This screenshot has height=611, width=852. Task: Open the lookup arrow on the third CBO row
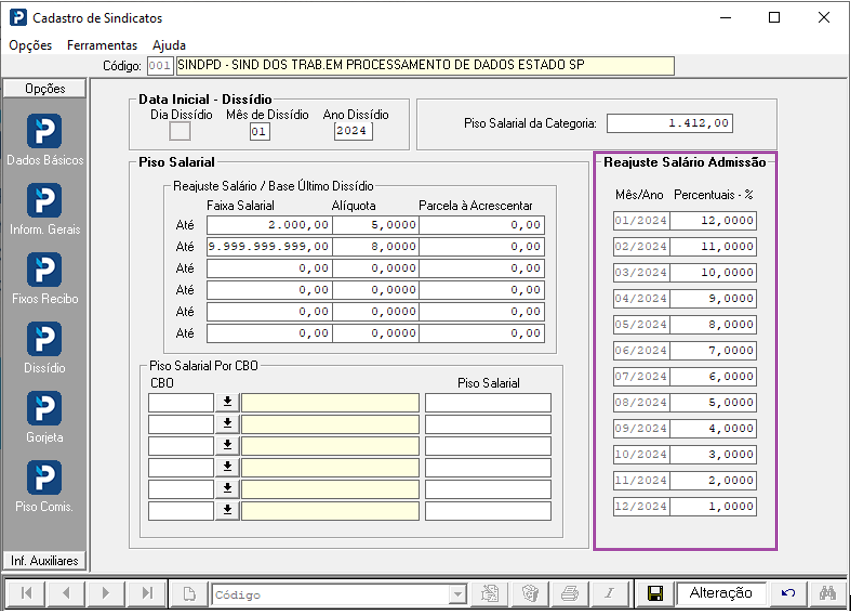pyautogui.click(x=228, y=446)
